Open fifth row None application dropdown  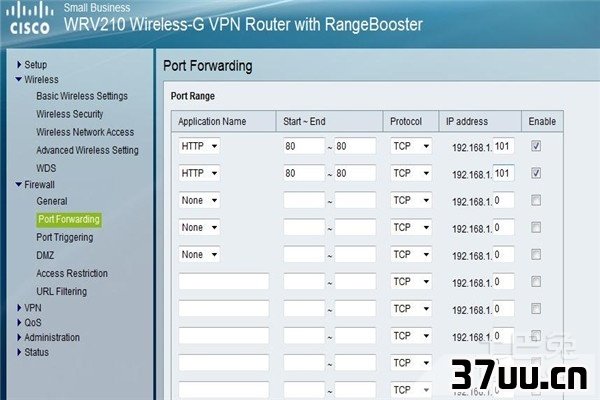pos(199,255)
